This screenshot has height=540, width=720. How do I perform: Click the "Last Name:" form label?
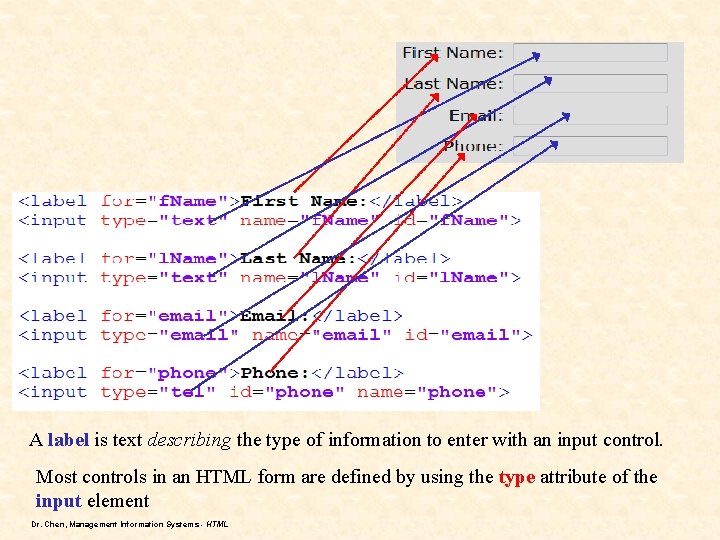454,84
